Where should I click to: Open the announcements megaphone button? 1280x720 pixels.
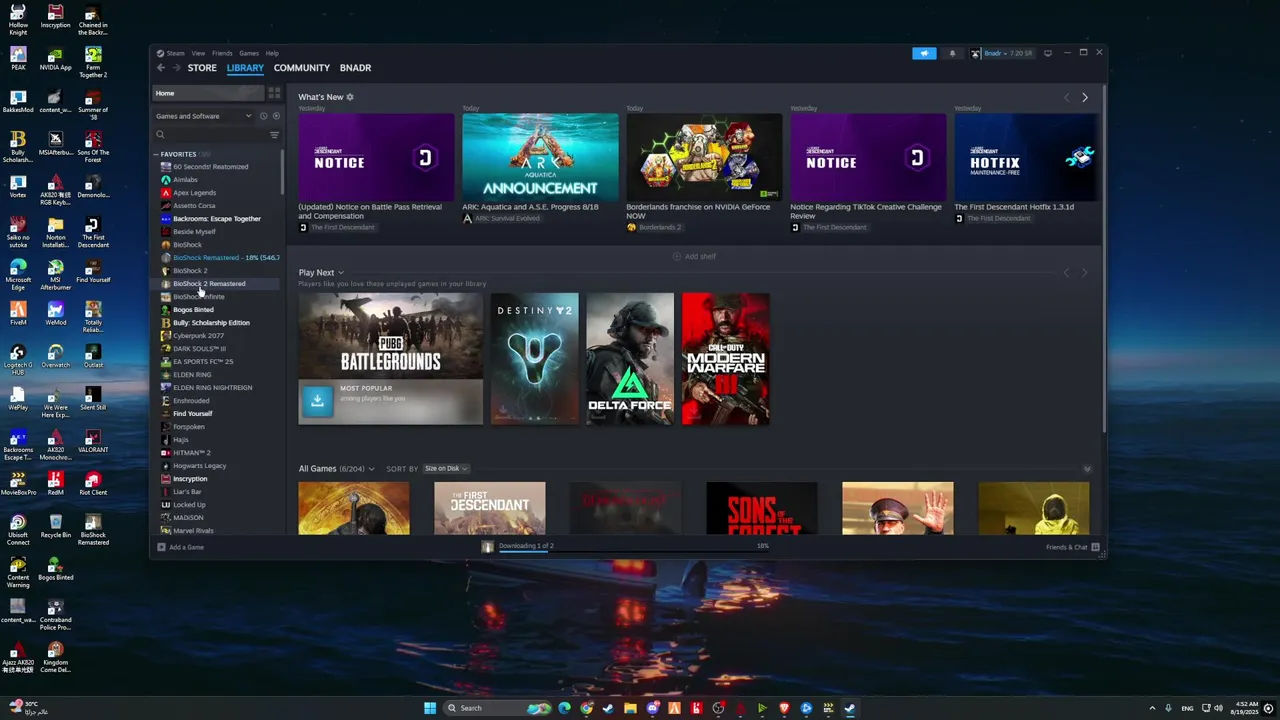[x=924, y=53]
